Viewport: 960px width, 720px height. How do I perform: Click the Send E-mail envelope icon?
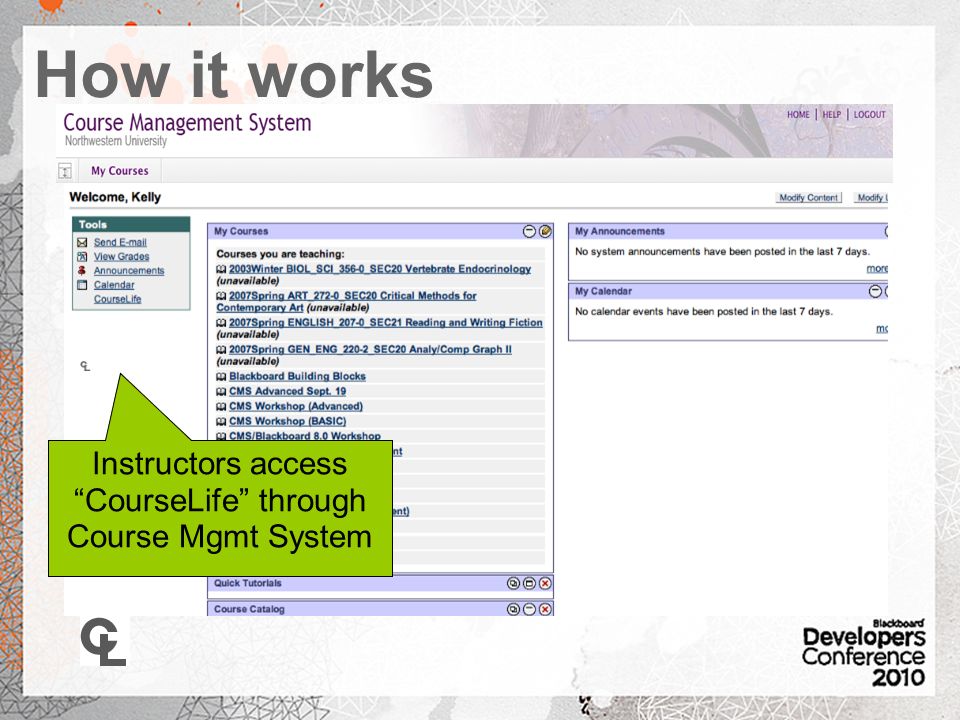[x=82, y=242]
